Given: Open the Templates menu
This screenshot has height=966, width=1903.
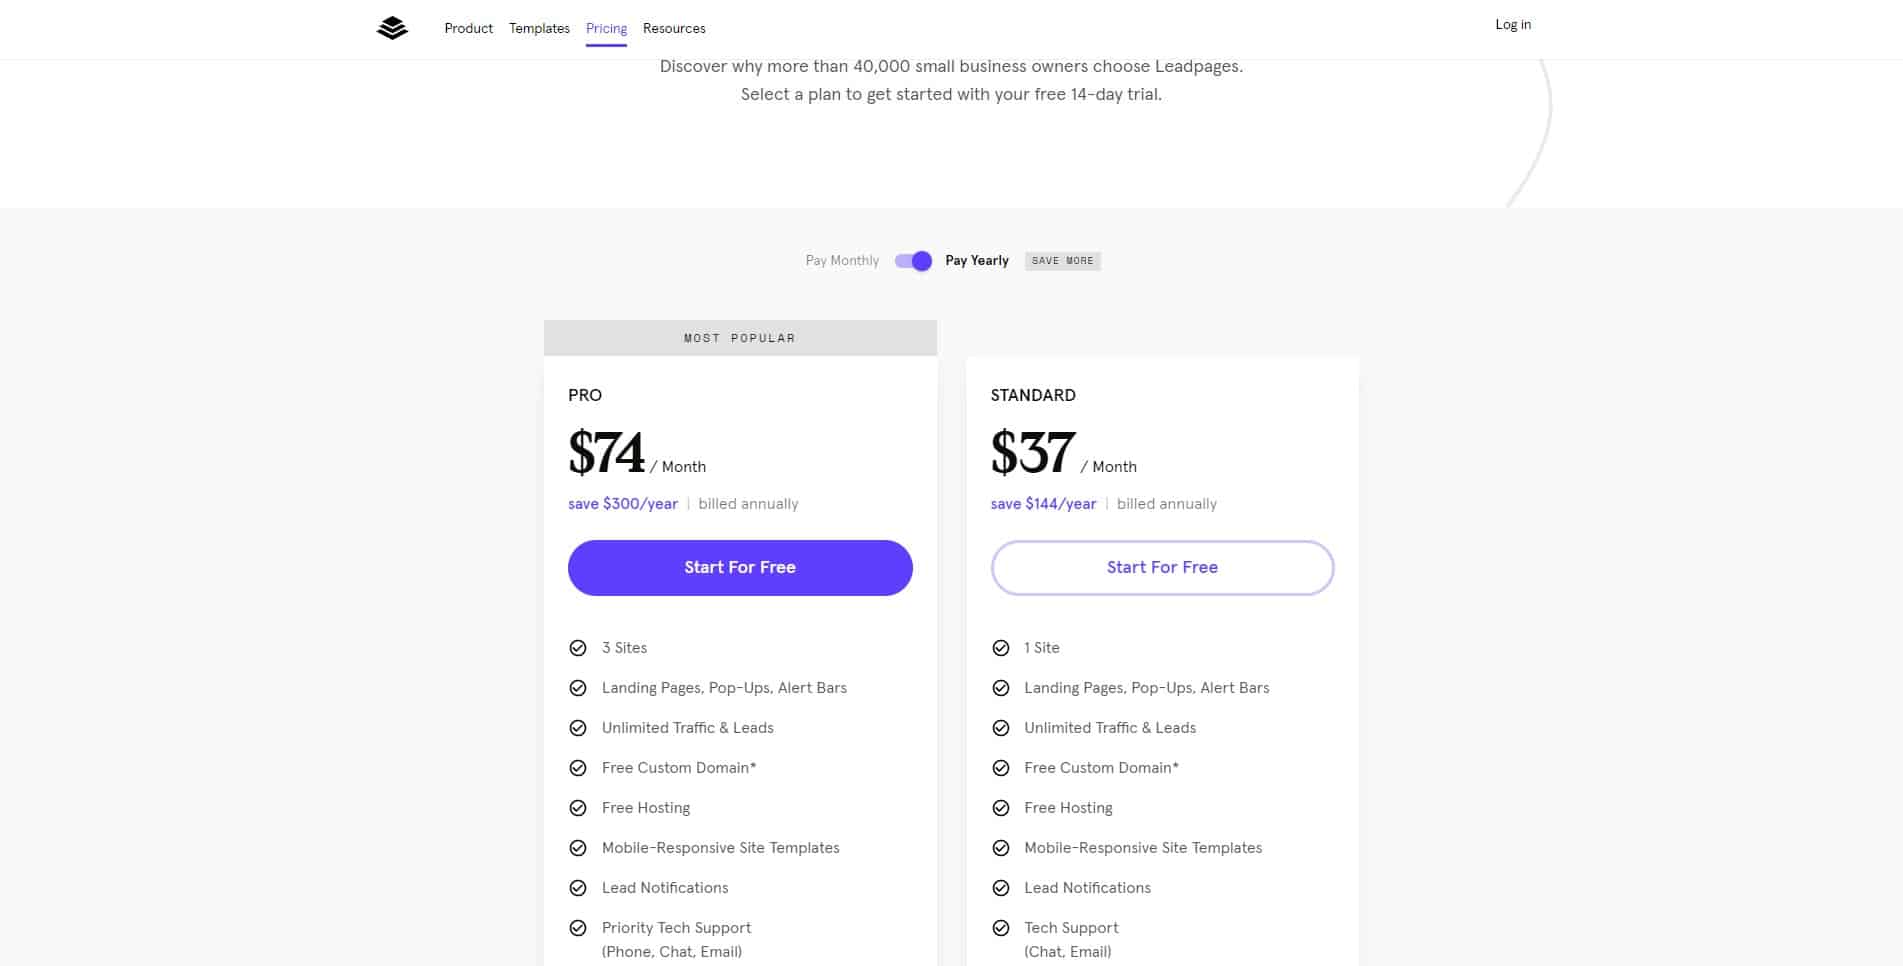Looking at the screenshot, I should (539, 28).
